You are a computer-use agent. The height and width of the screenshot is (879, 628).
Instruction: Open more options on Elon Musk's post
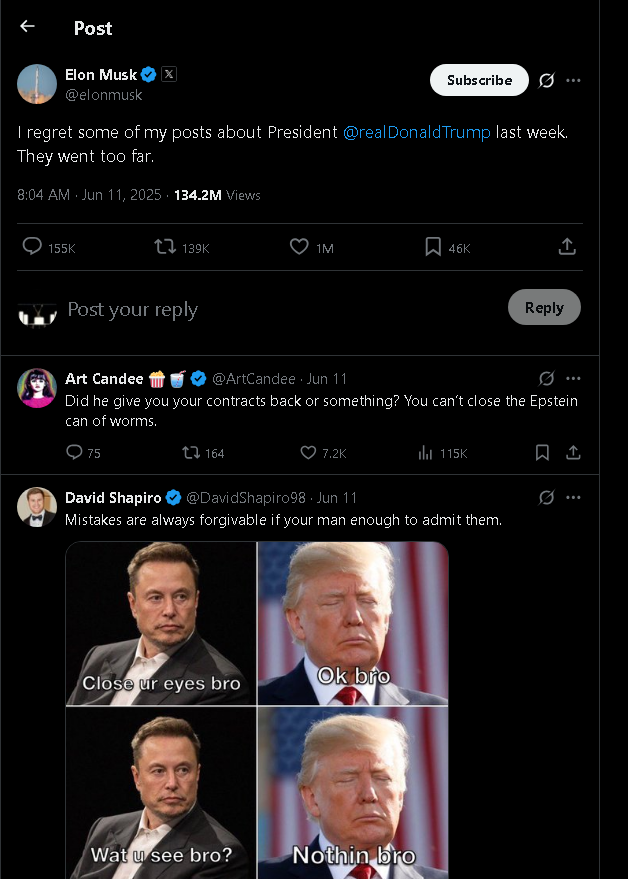[x=573, y=81]
